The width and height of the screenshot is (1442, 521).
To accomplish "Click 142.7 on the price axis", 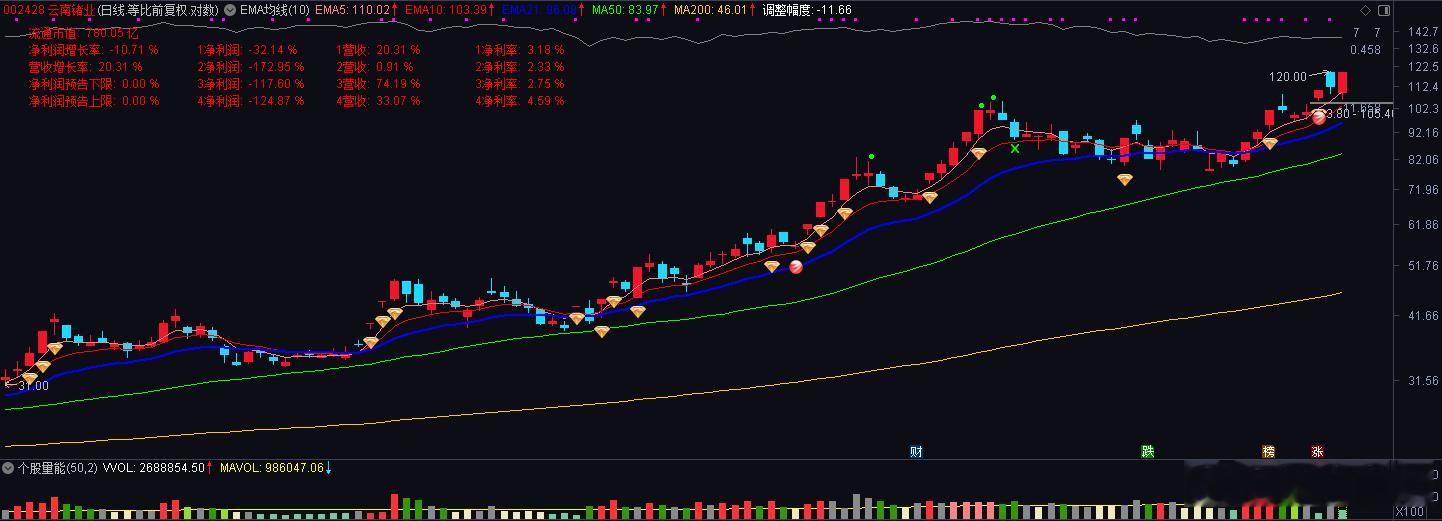I will [x=1421, y=33].
